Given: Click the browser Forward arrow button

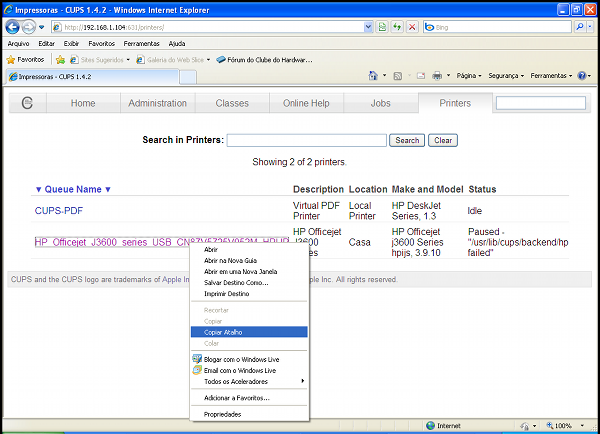Looking at the screenshot, I should pyautogui.click(x=29, y=27).
